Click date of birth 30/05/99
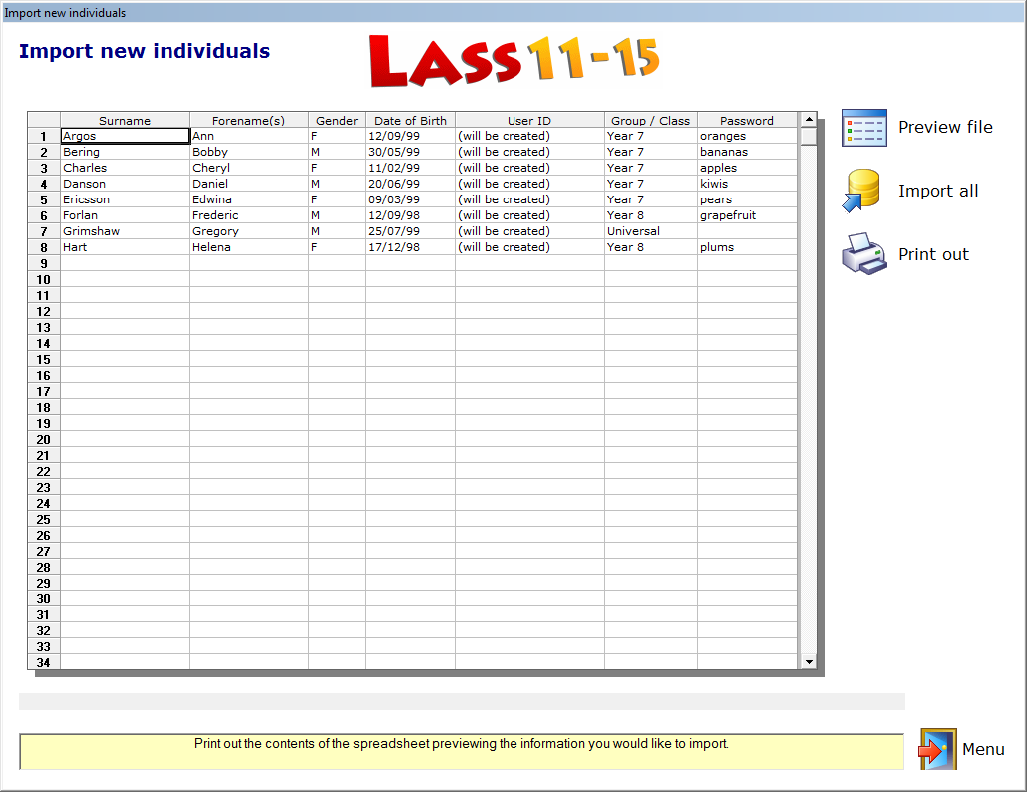 tap(410, 152)
